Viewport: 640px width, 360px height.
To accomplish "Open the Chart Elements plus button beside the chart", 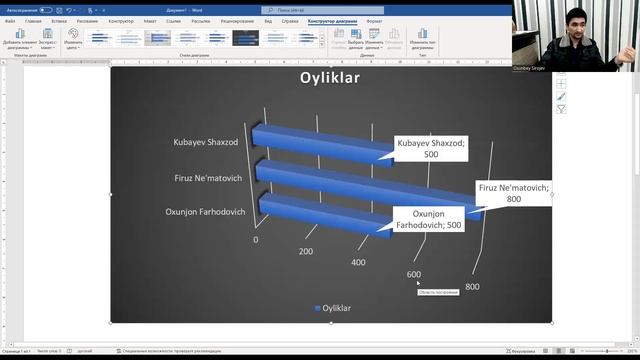I will pyautogui.click(x=561, y=84).
